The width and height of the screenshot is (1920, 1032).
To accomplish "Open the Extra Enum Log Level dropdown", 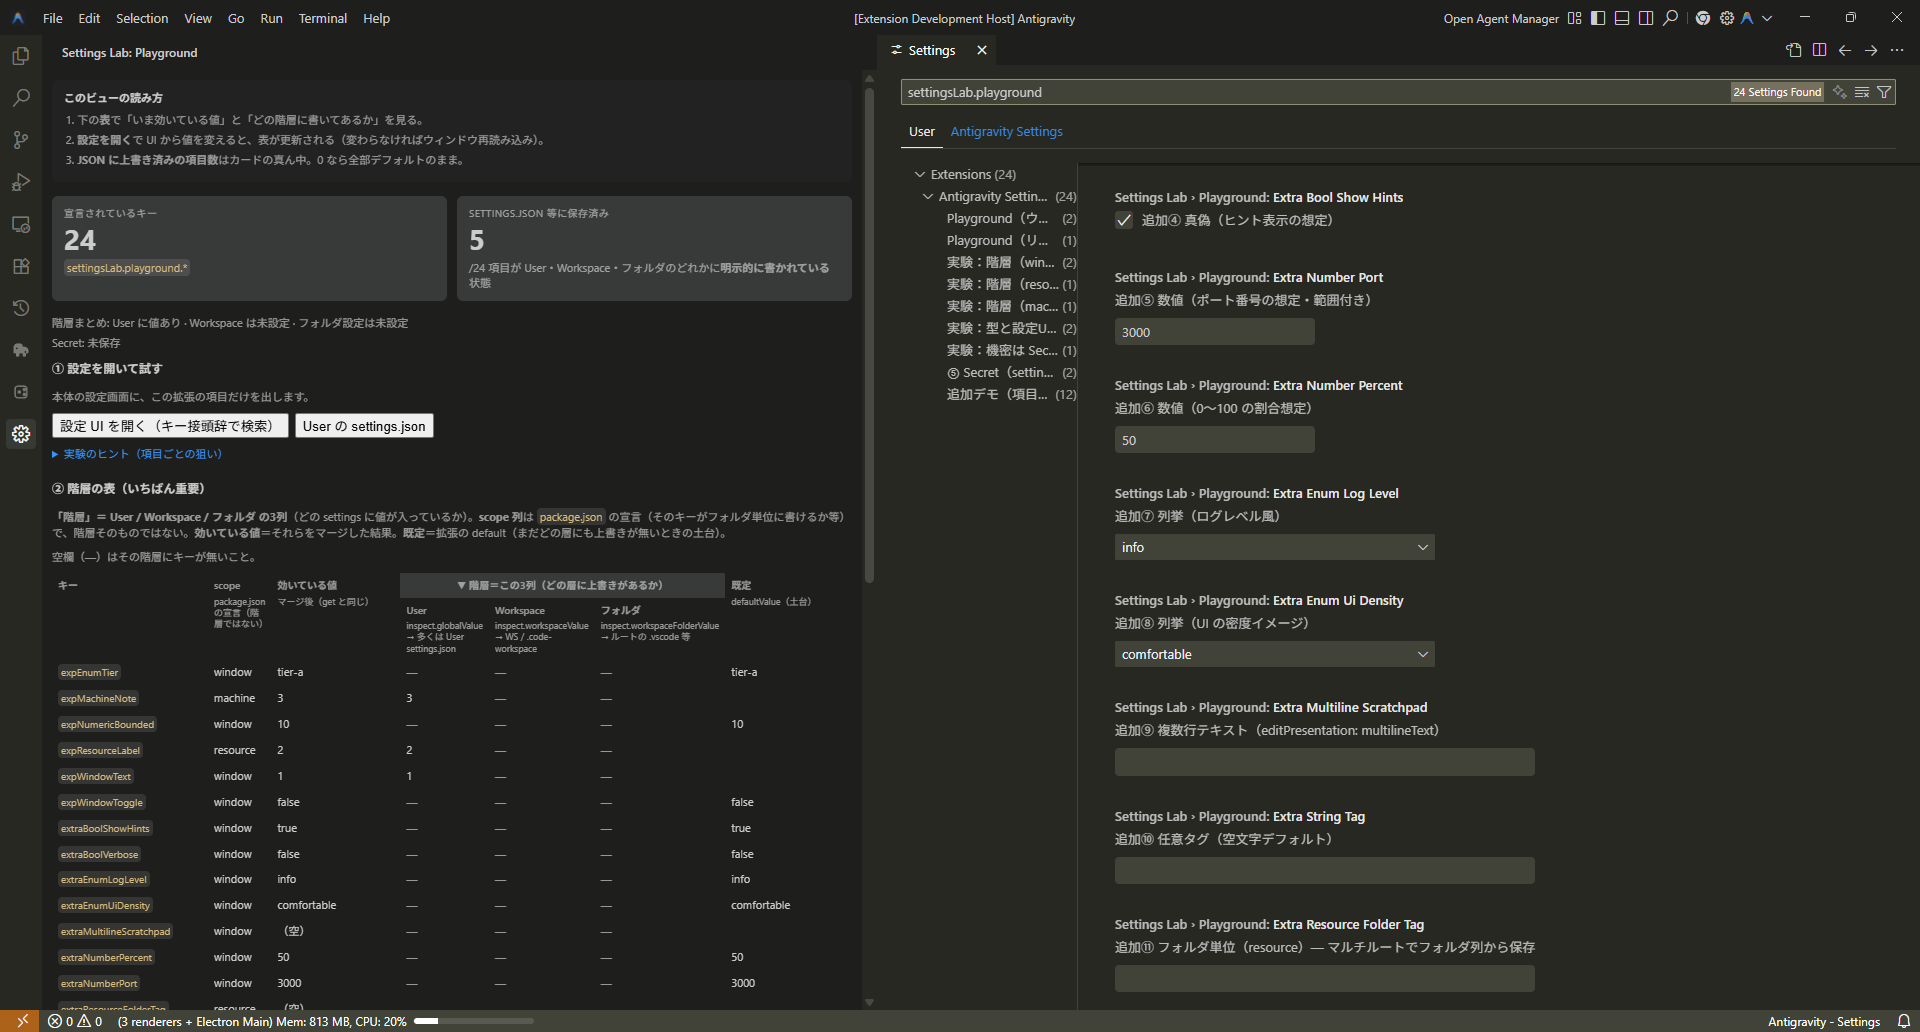I will 1273,547.
